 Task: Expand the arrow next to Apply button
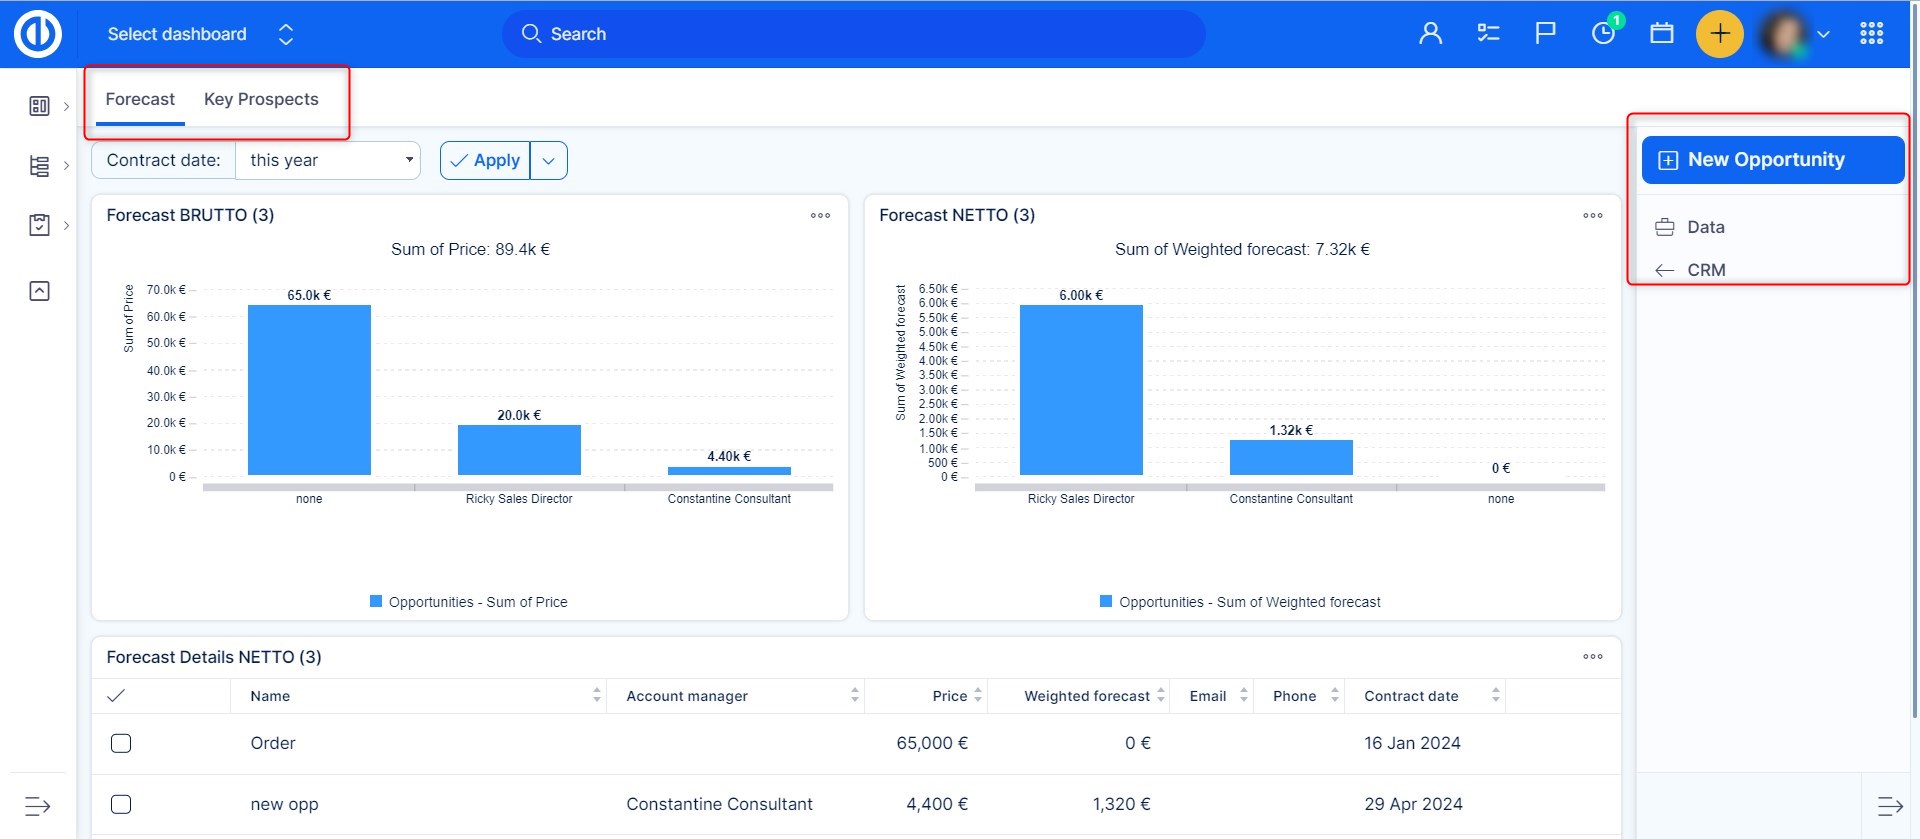click(549, 160)
